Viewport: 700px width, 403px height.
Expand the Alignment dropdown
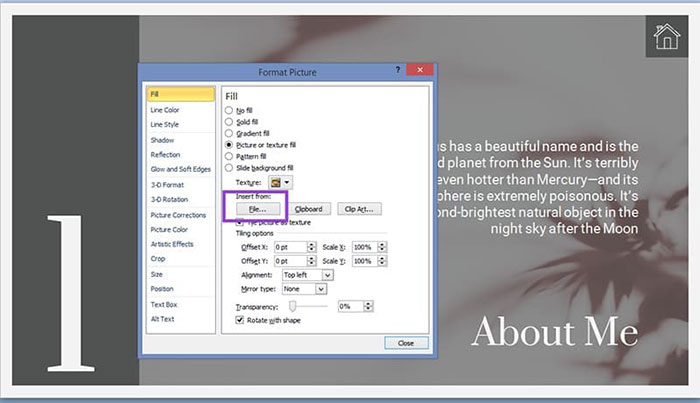[327, 274]
